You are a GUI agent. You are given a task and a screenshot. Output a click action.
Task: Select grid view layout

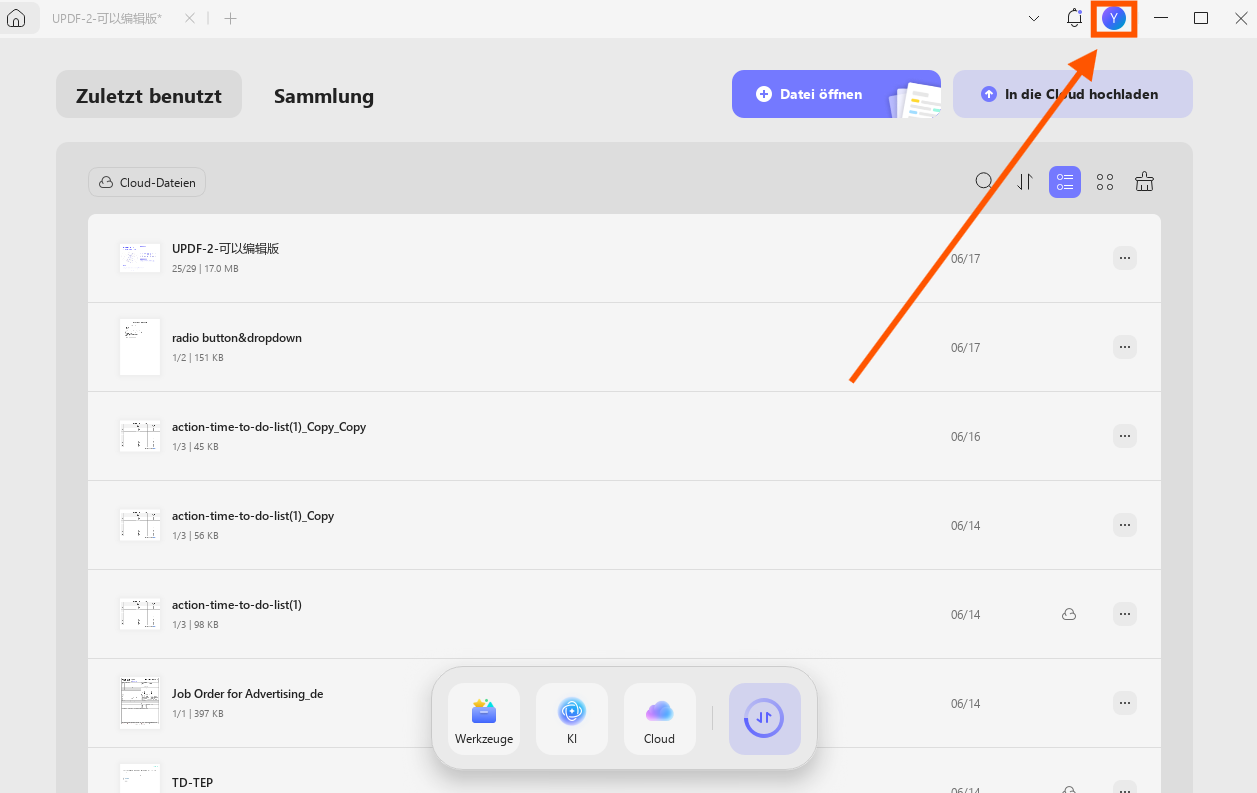point(1105,182)
